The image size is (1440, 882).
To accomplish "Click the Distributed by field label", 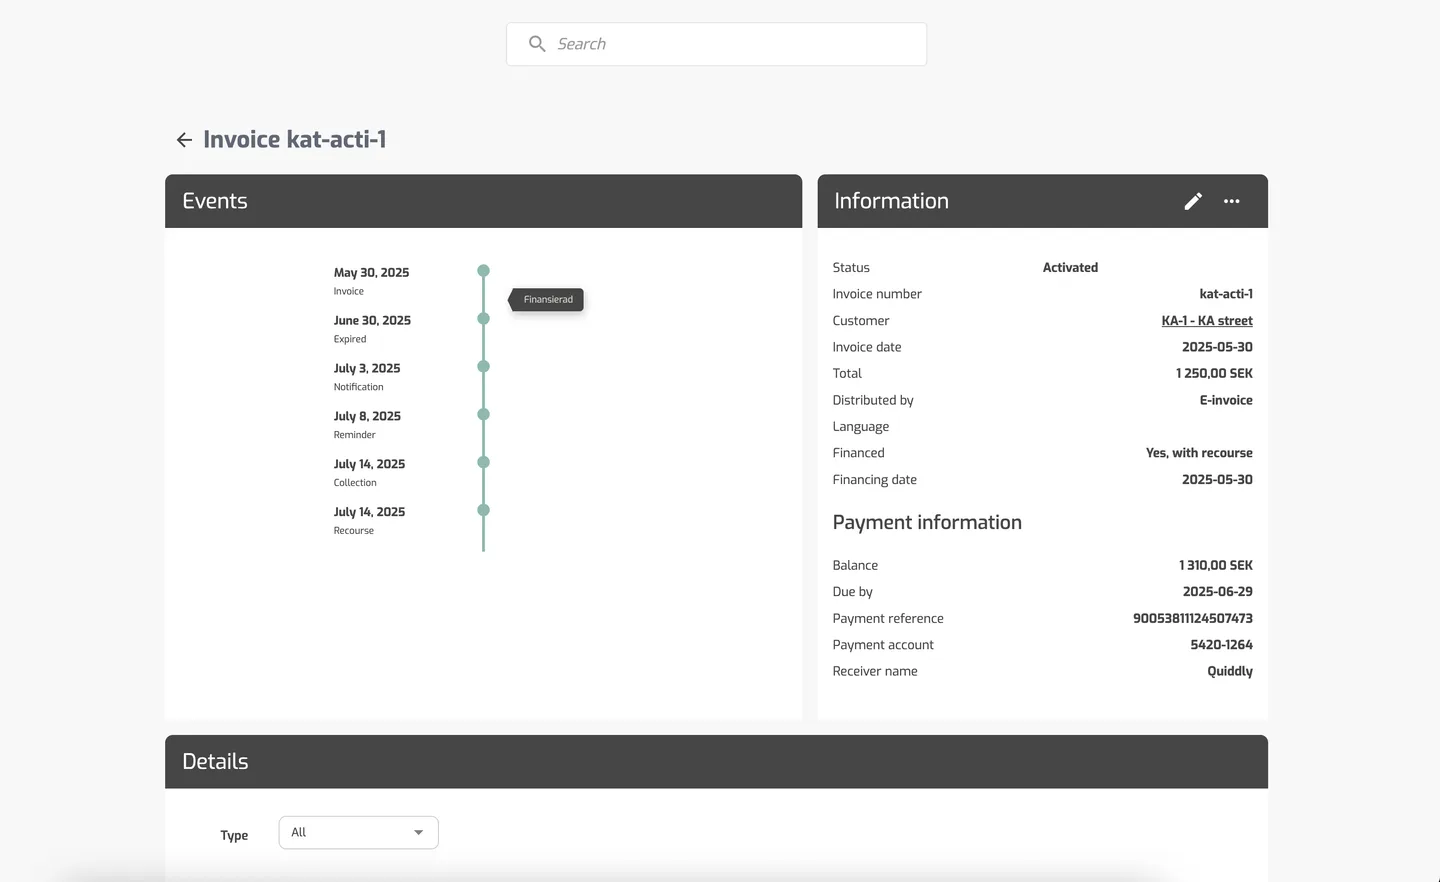I will click(873, 400).
